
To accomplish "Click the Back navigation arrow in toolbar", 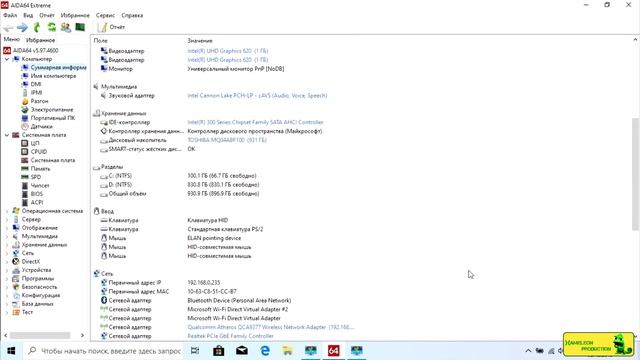I will (8, 27).
